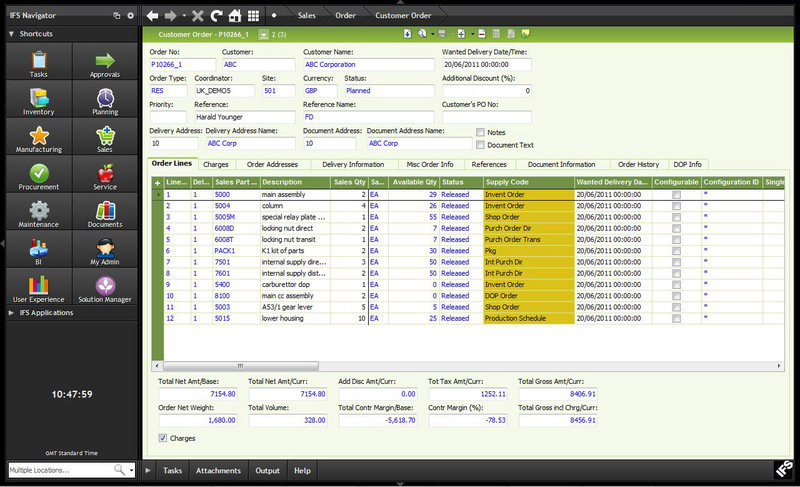Click the Sales breadcrumb
Image resolution: width=800 pixels, height=487 pixels.
[x=307, y=16]
